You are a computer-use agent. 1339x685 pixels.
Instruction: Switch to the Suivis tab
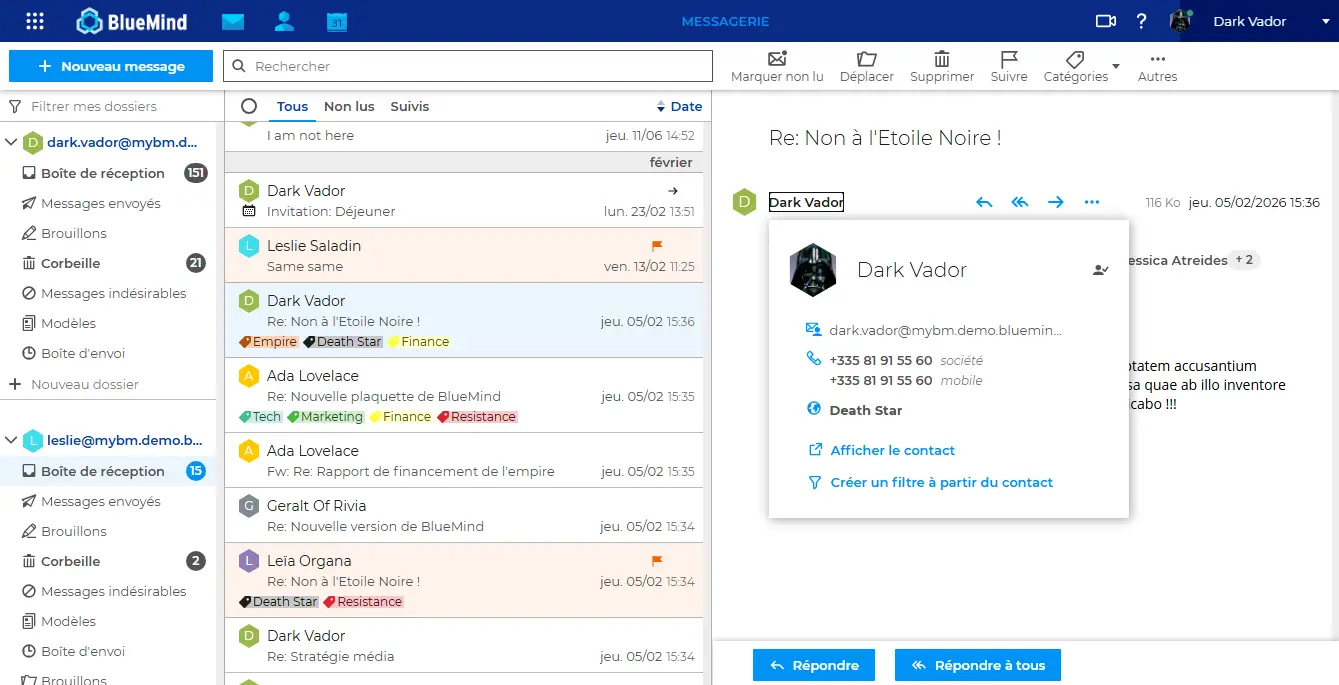[410, 107]
